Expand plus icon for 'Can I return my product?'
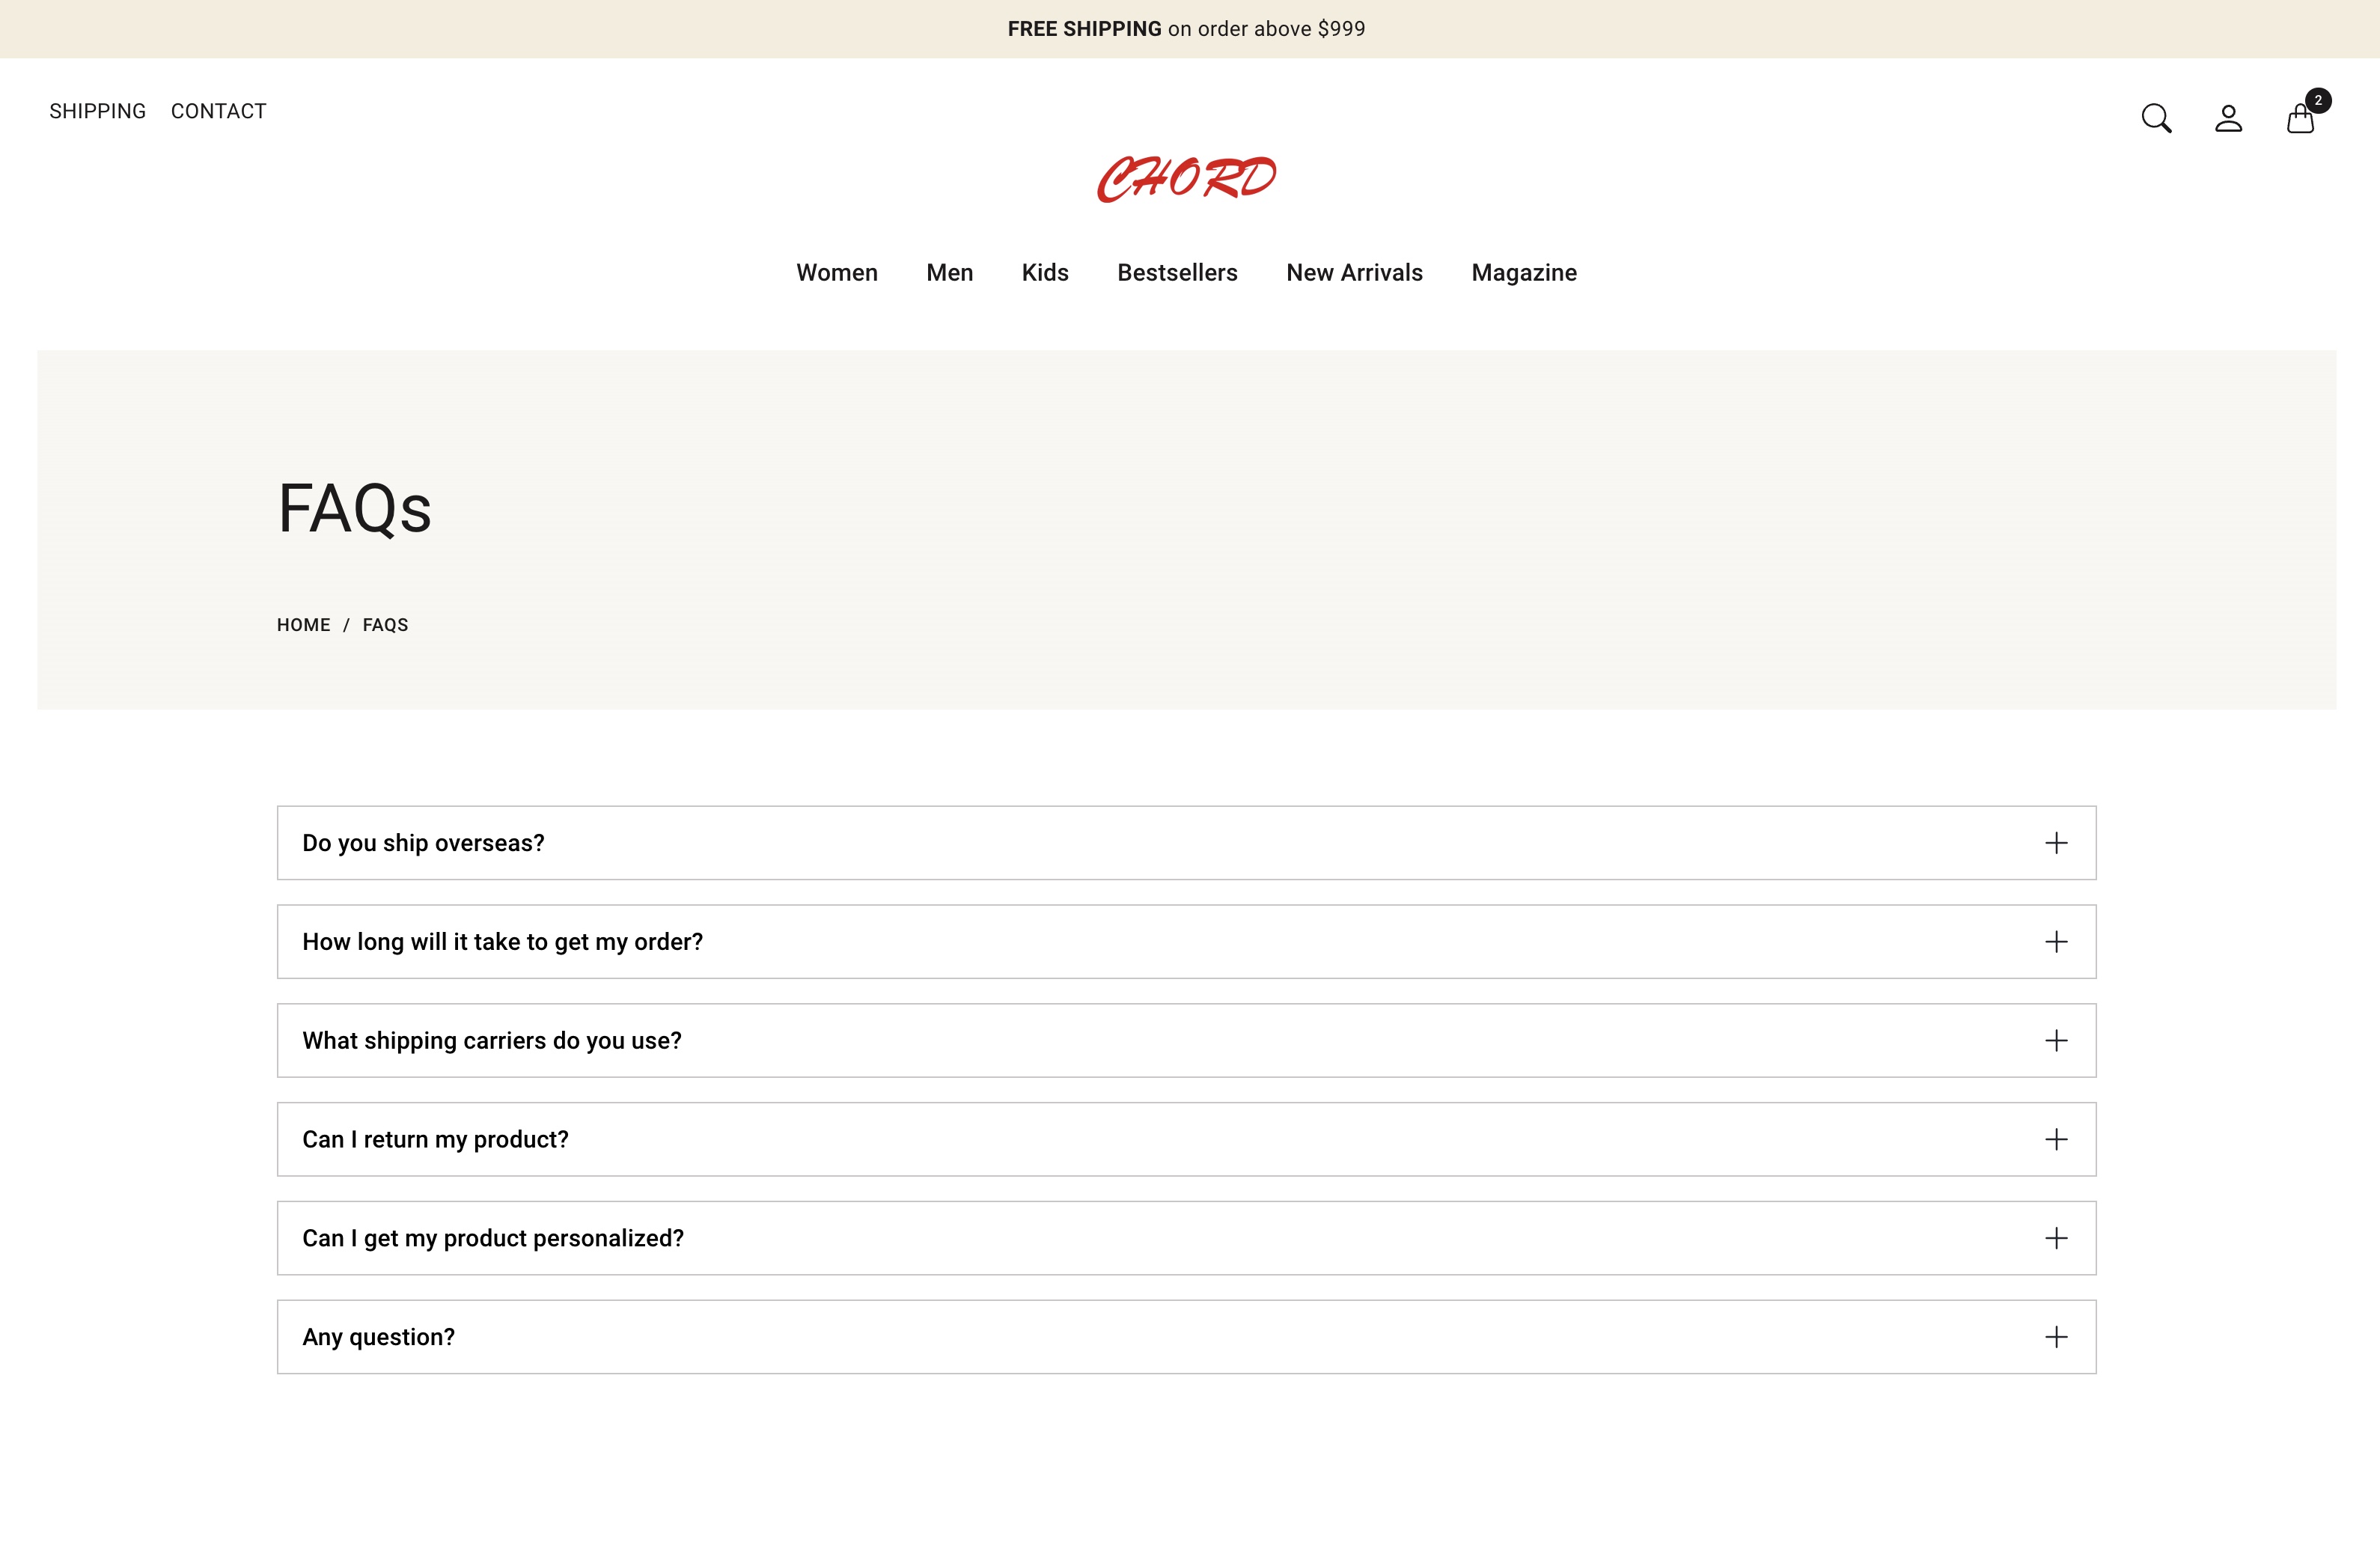 [x=2056, y=1140]
